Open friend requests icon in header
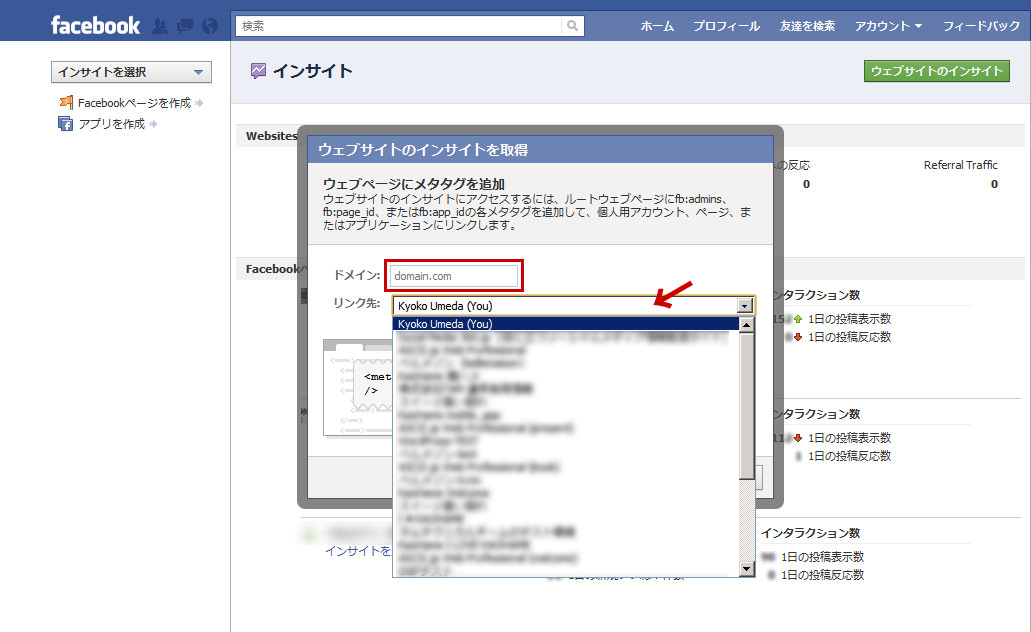 (160, 26)
